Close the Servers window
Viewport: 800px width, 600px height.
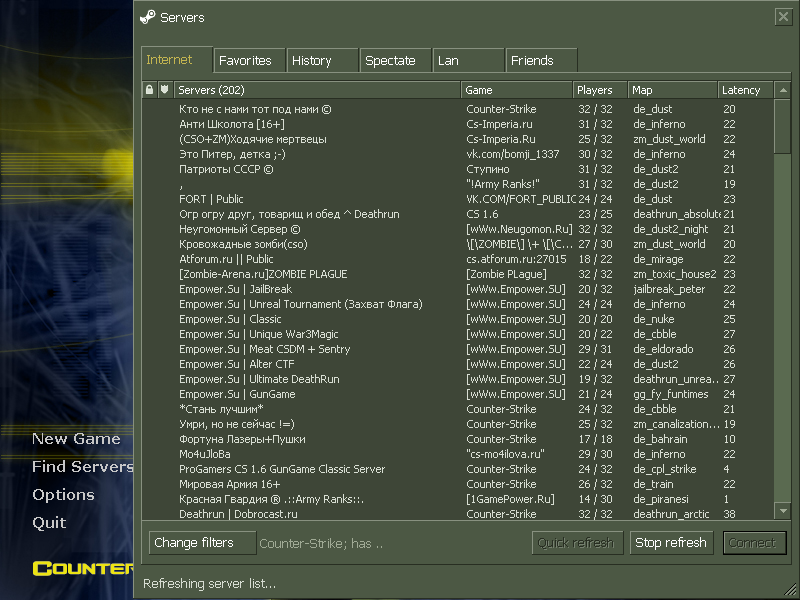783,17
